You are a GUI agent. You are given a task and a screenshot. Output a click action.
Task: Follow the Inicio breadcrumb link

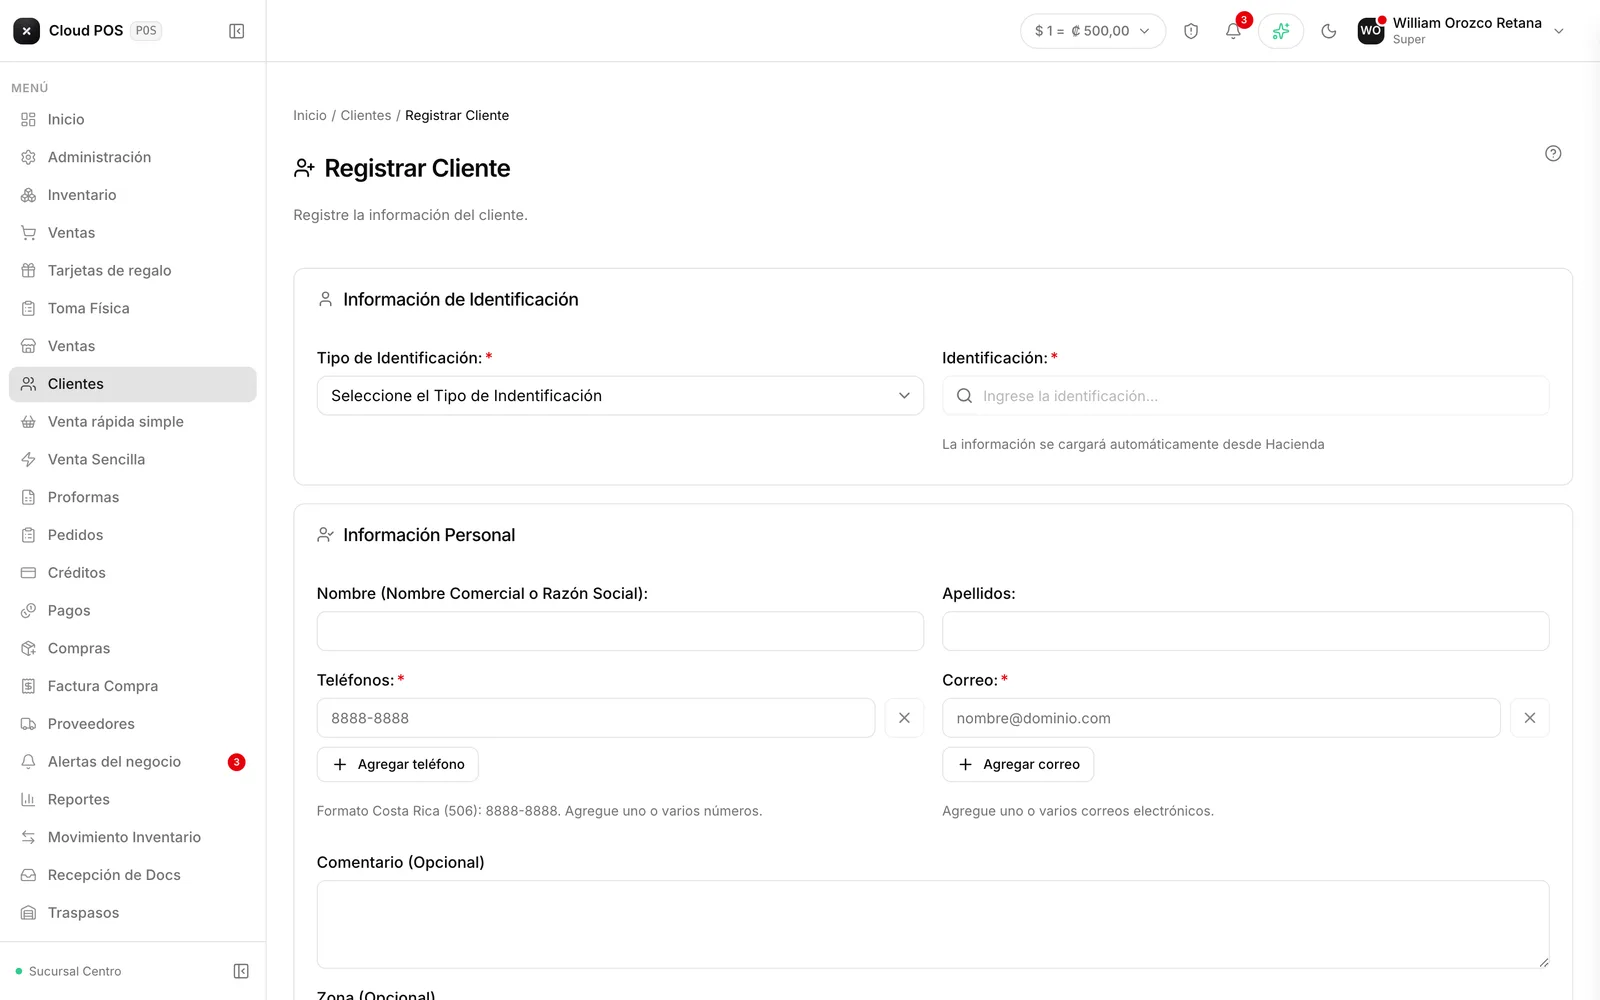pos(310,116)
